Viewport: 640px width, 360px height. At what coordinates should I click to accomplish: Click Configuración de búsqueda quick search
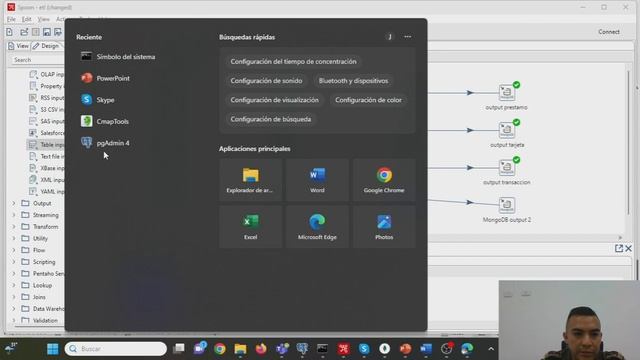pyautogui.click(x=271, y=119)
